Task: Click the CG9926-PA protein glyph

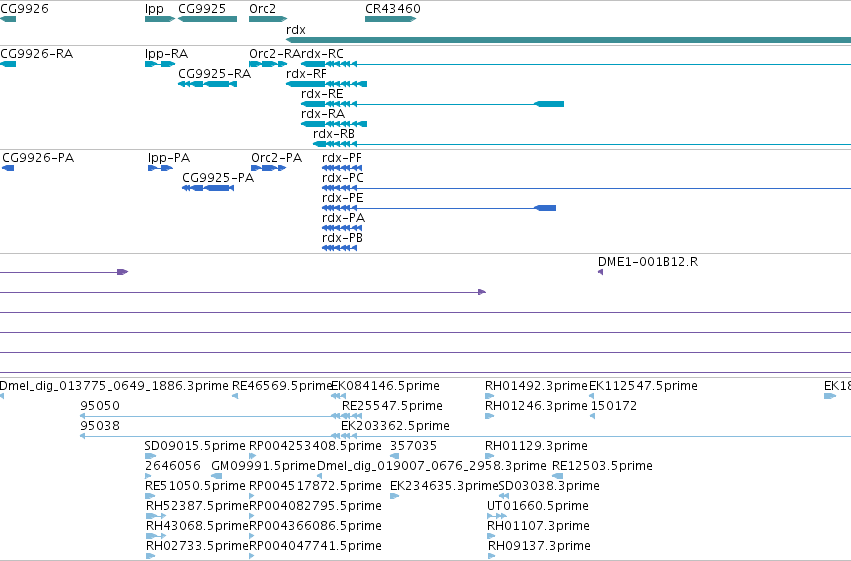Action: click(x=8, y=168)
